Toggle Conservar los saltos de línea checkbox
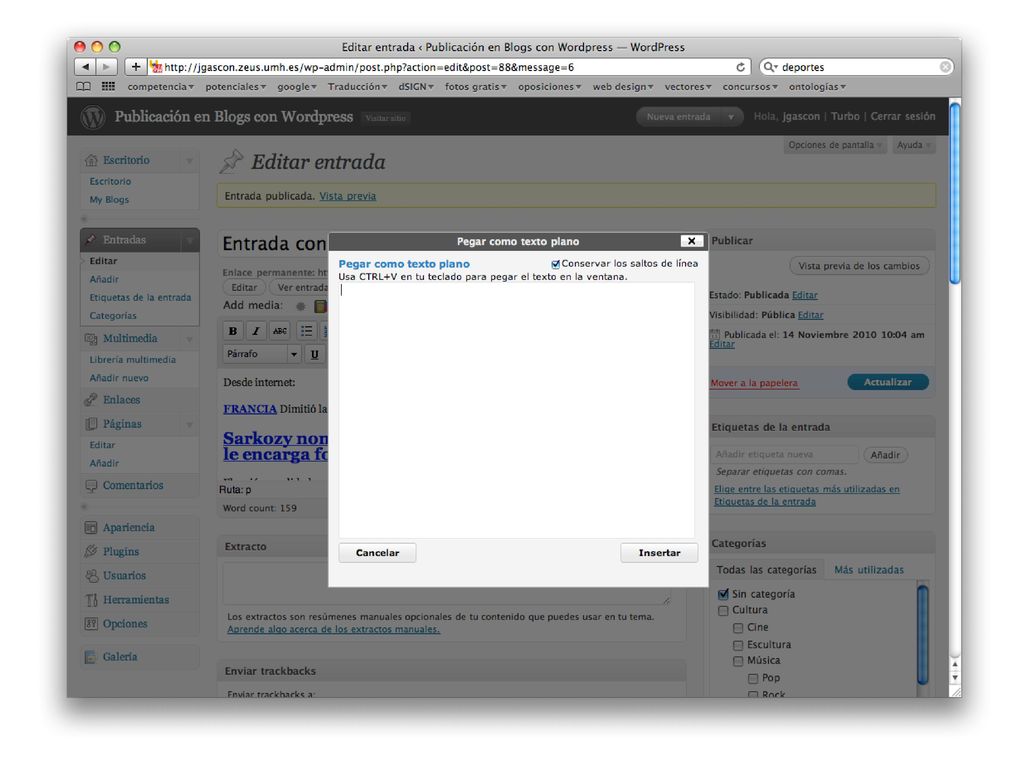 tap(556, 264)
